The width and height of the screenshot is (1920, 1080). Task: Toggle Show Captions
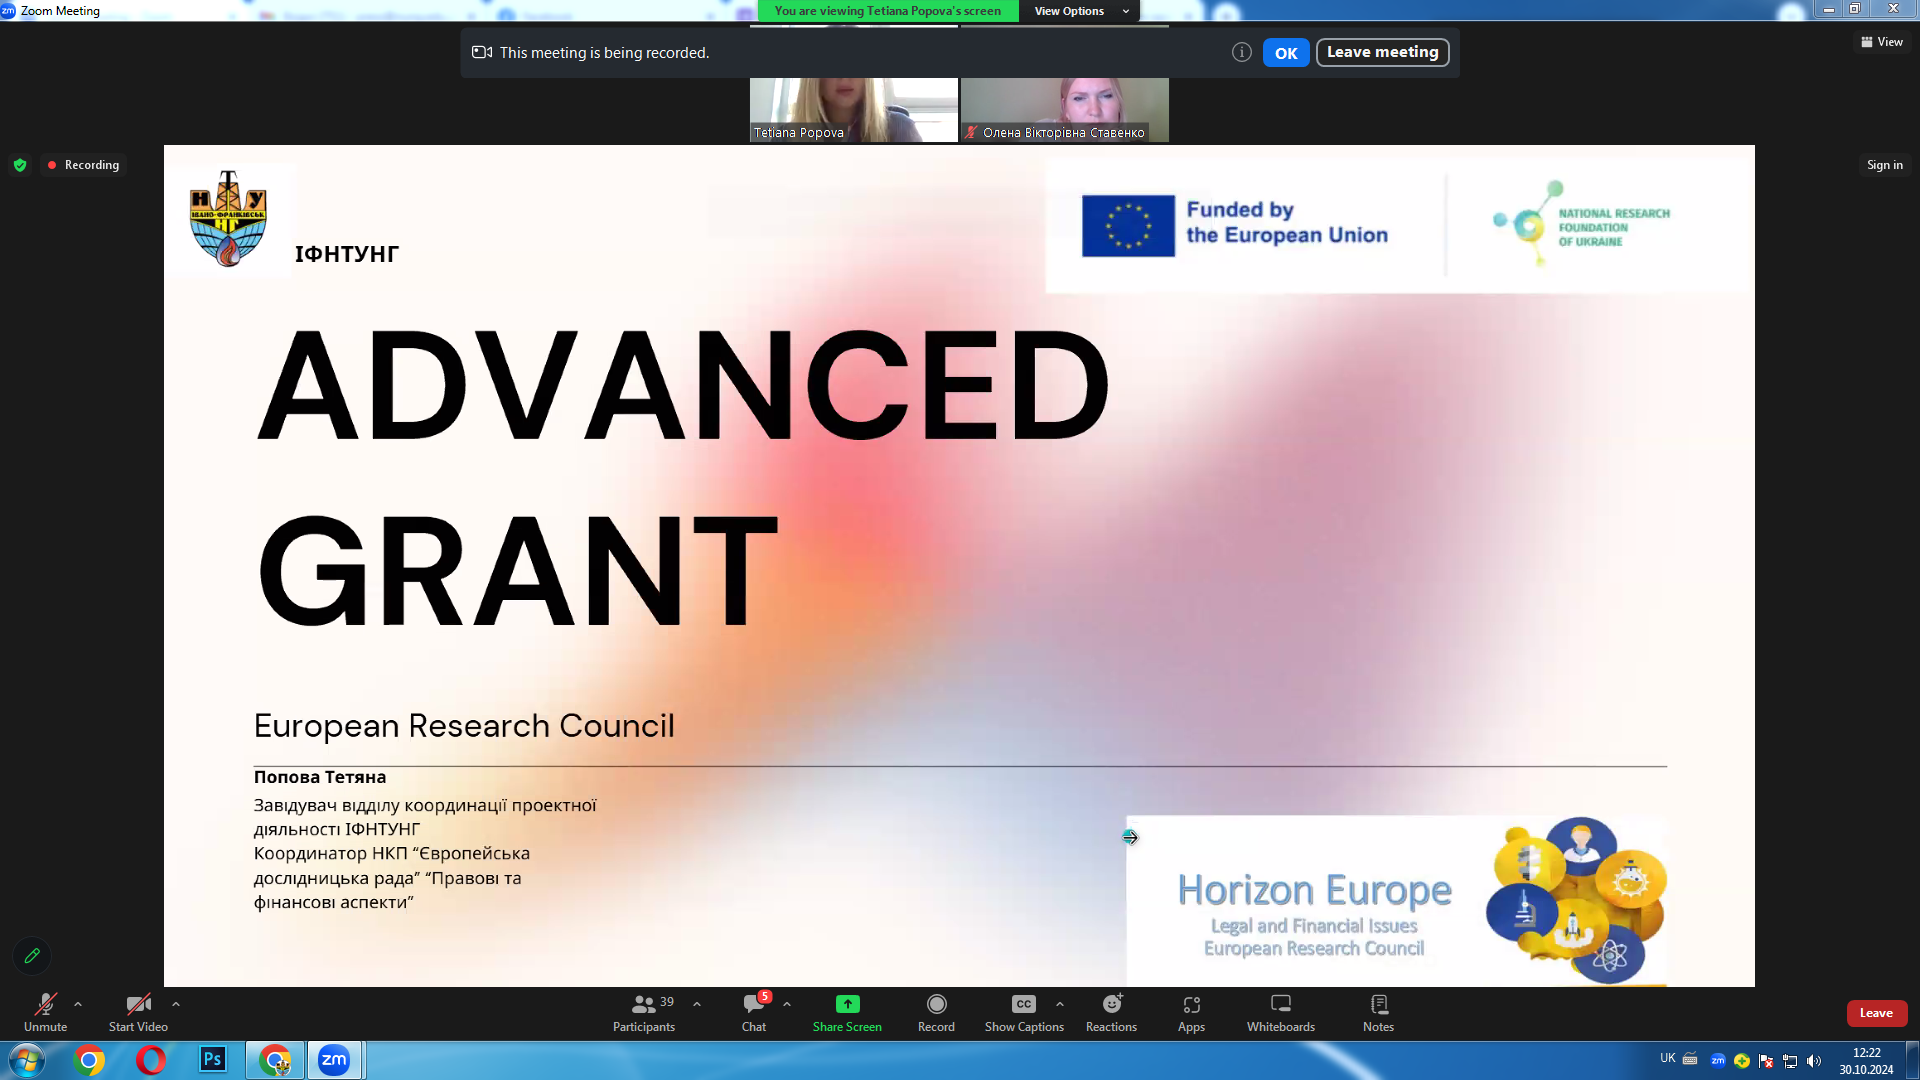1023,1004
